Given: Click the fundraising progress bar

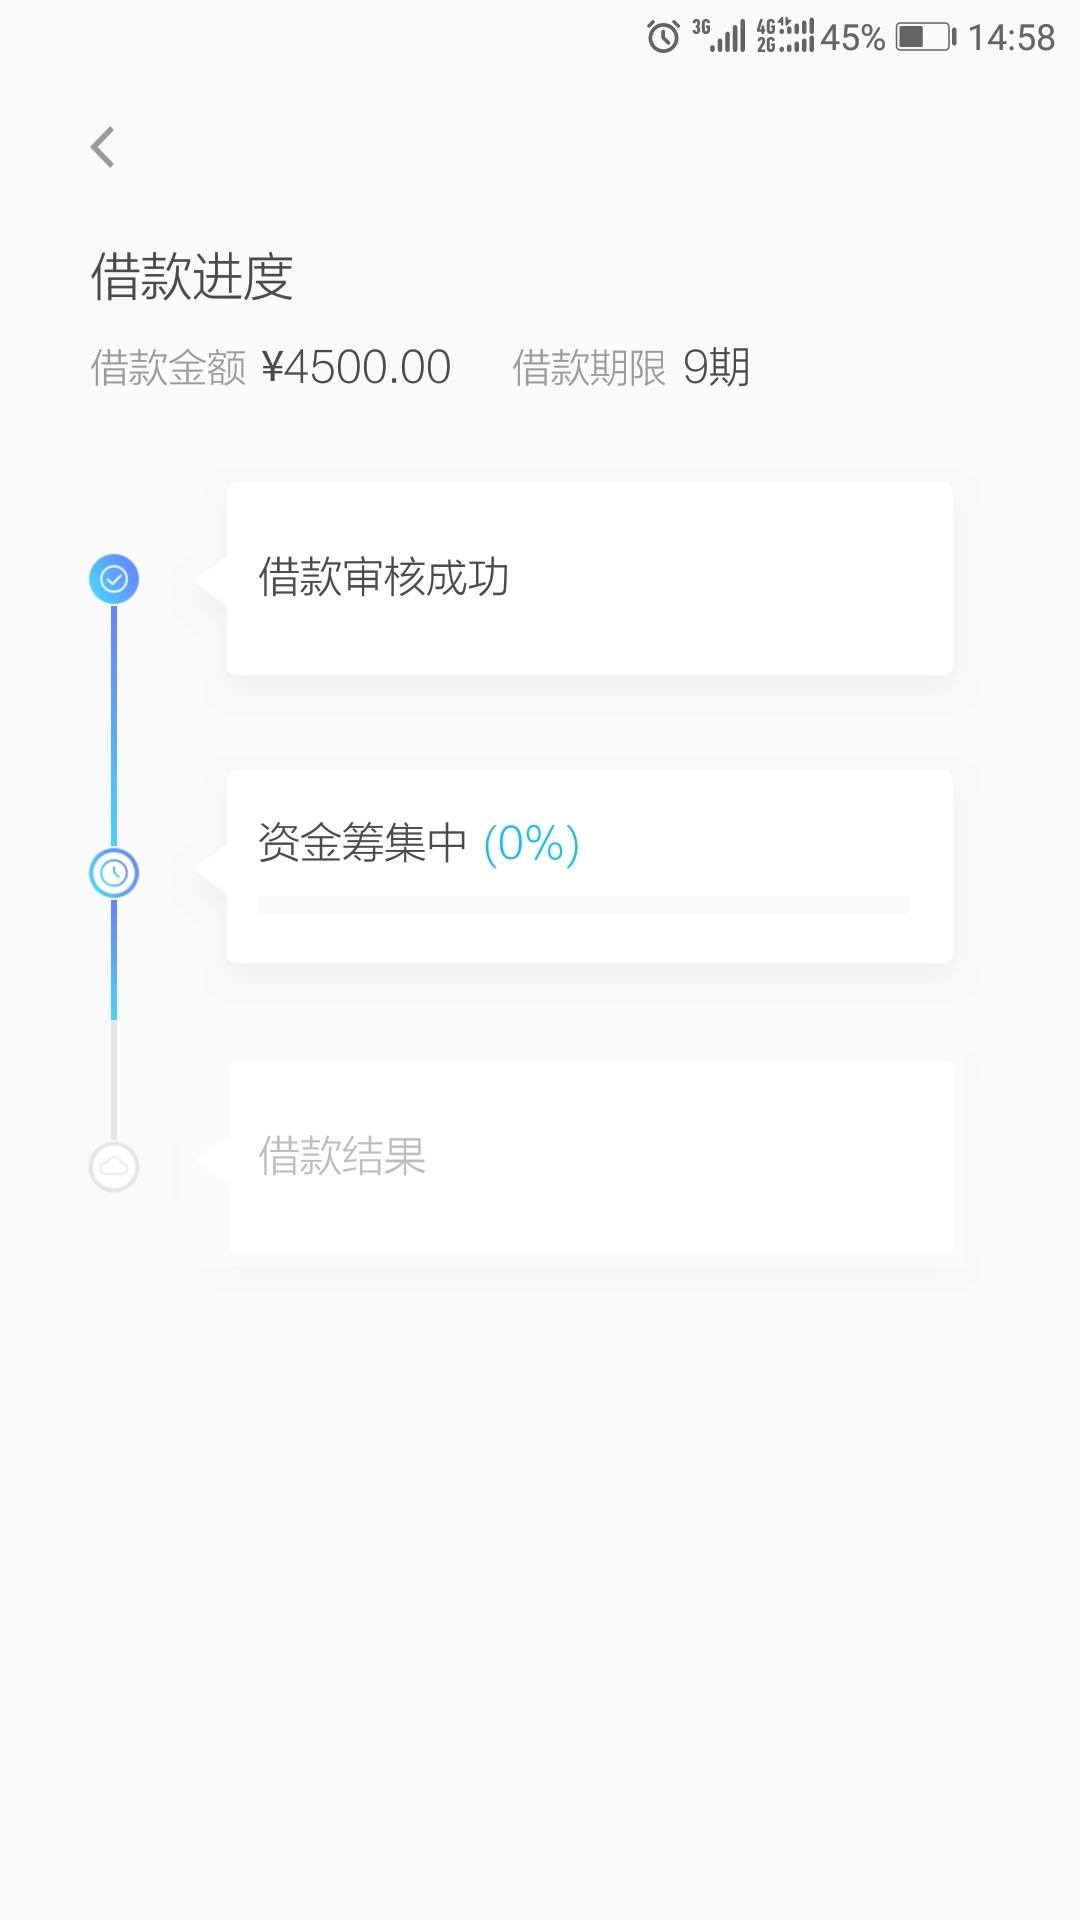Looking at the screenshot, I should (583, 905).
